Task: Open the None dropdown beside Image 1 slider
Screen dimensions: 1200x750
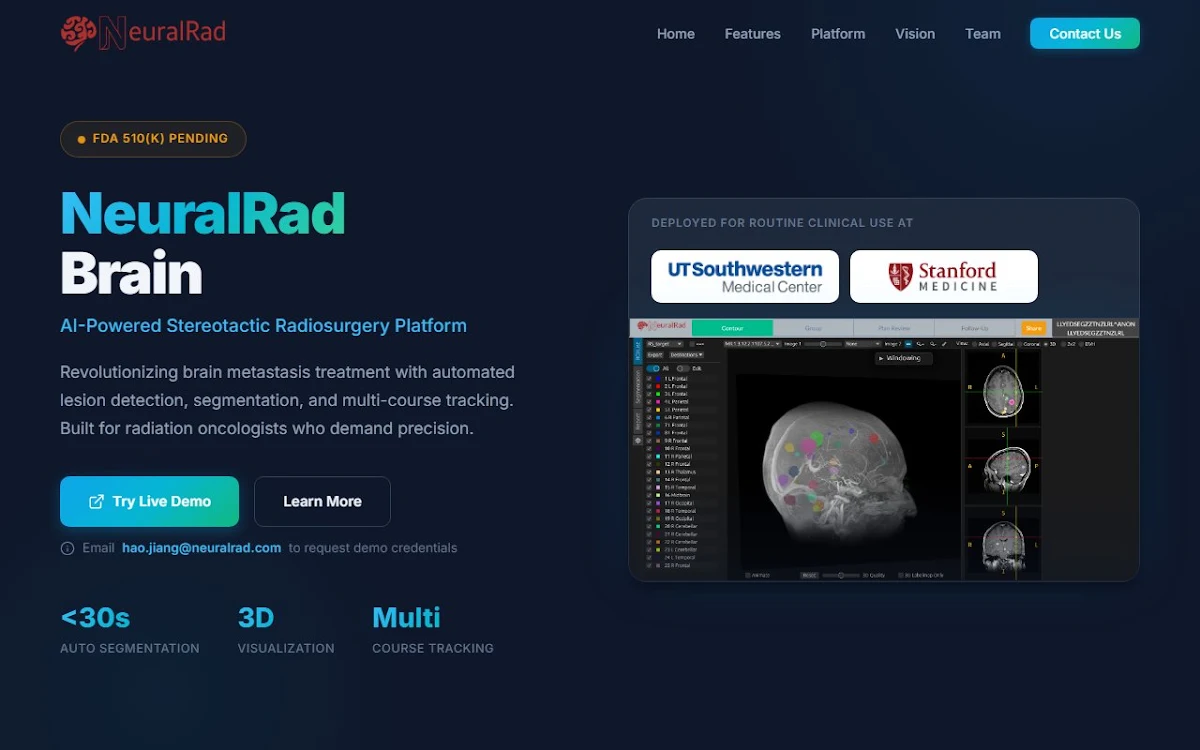Action: pos(863,344)
